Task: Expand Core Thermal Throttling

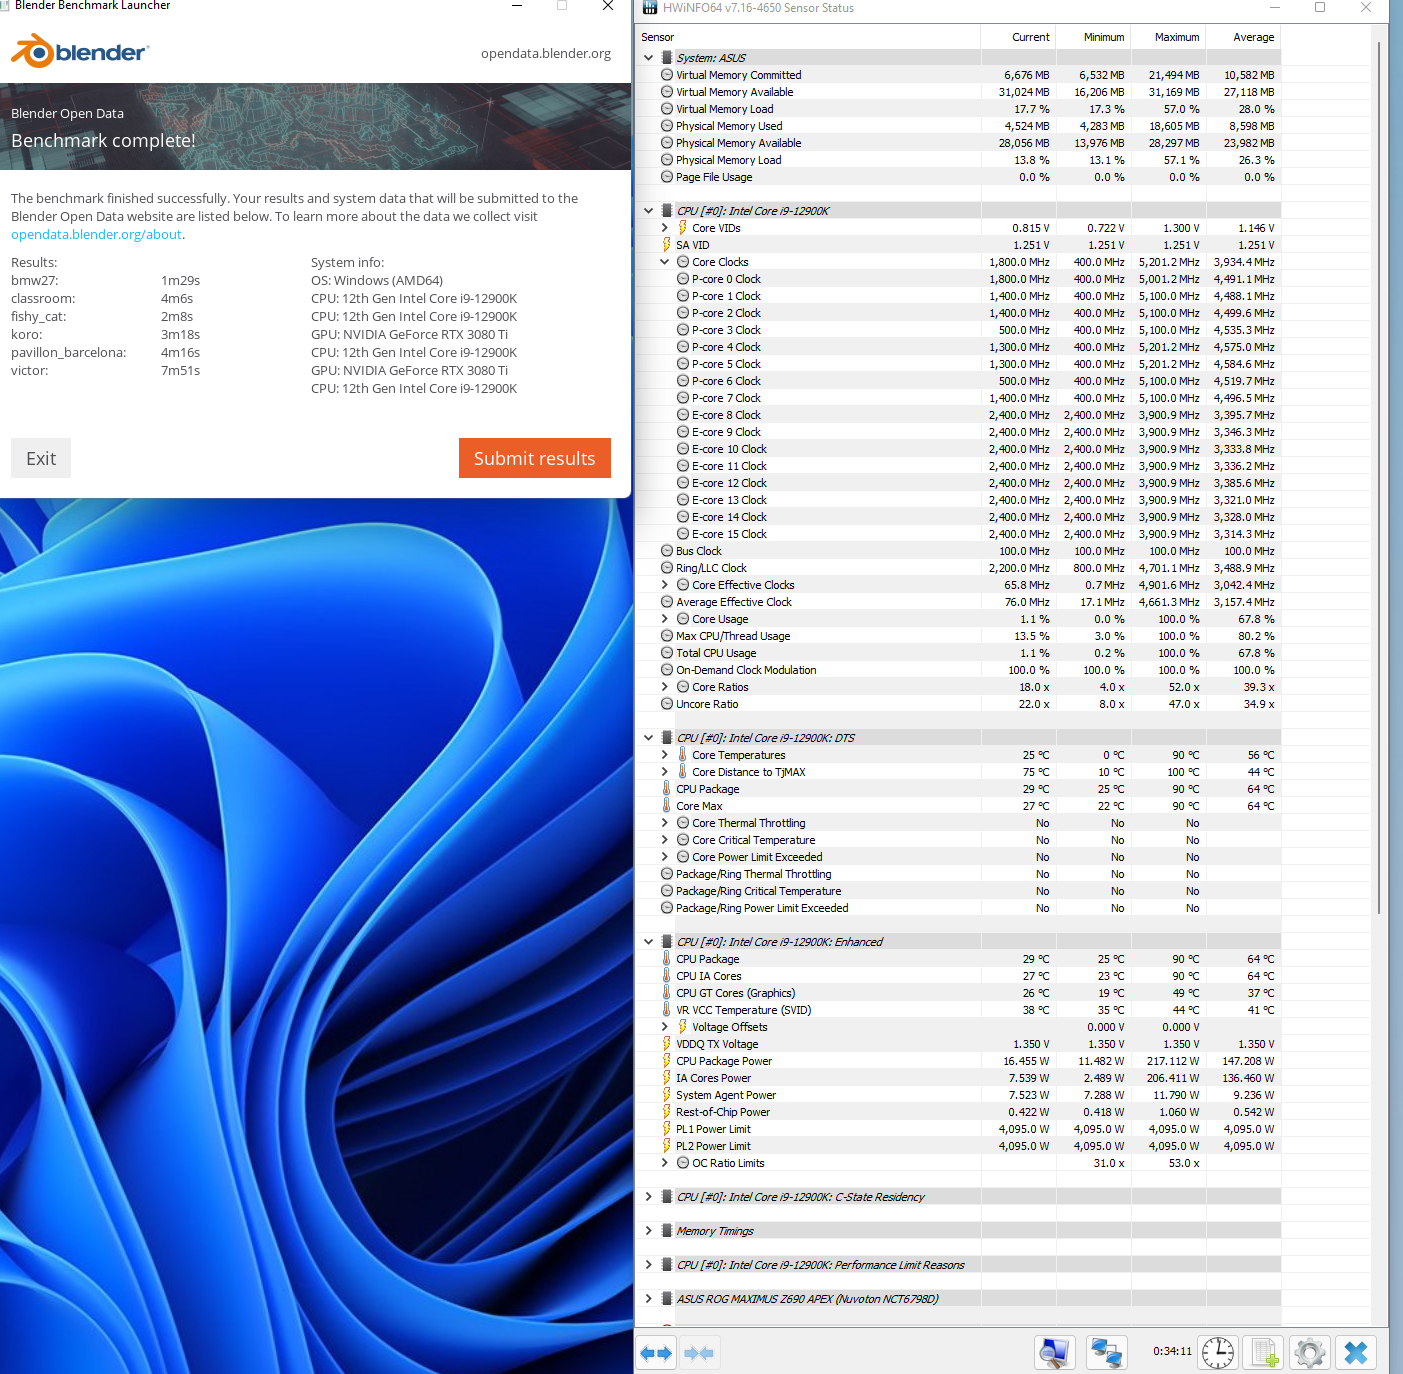Action: 664,823
